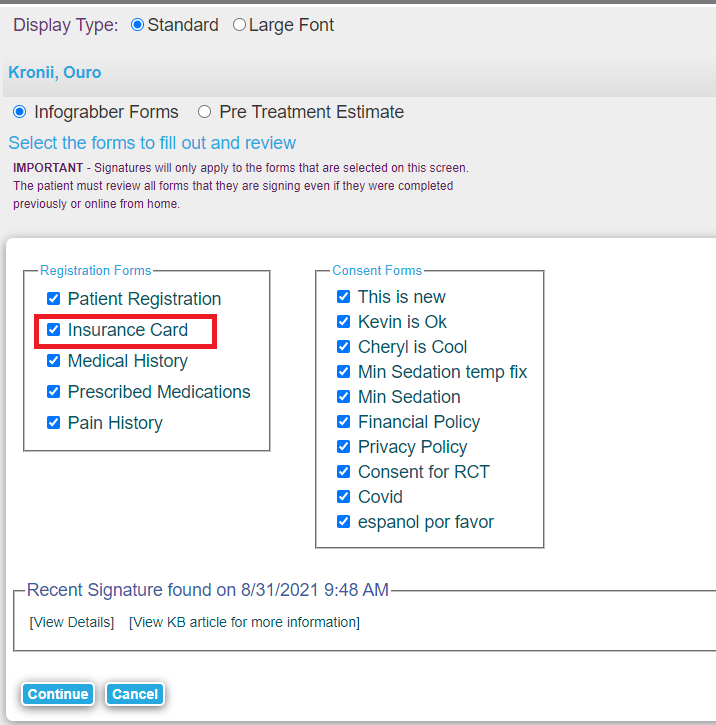Uncheck the Patient Registration form
Screen dimensions: 716x725
coord(54,299)
